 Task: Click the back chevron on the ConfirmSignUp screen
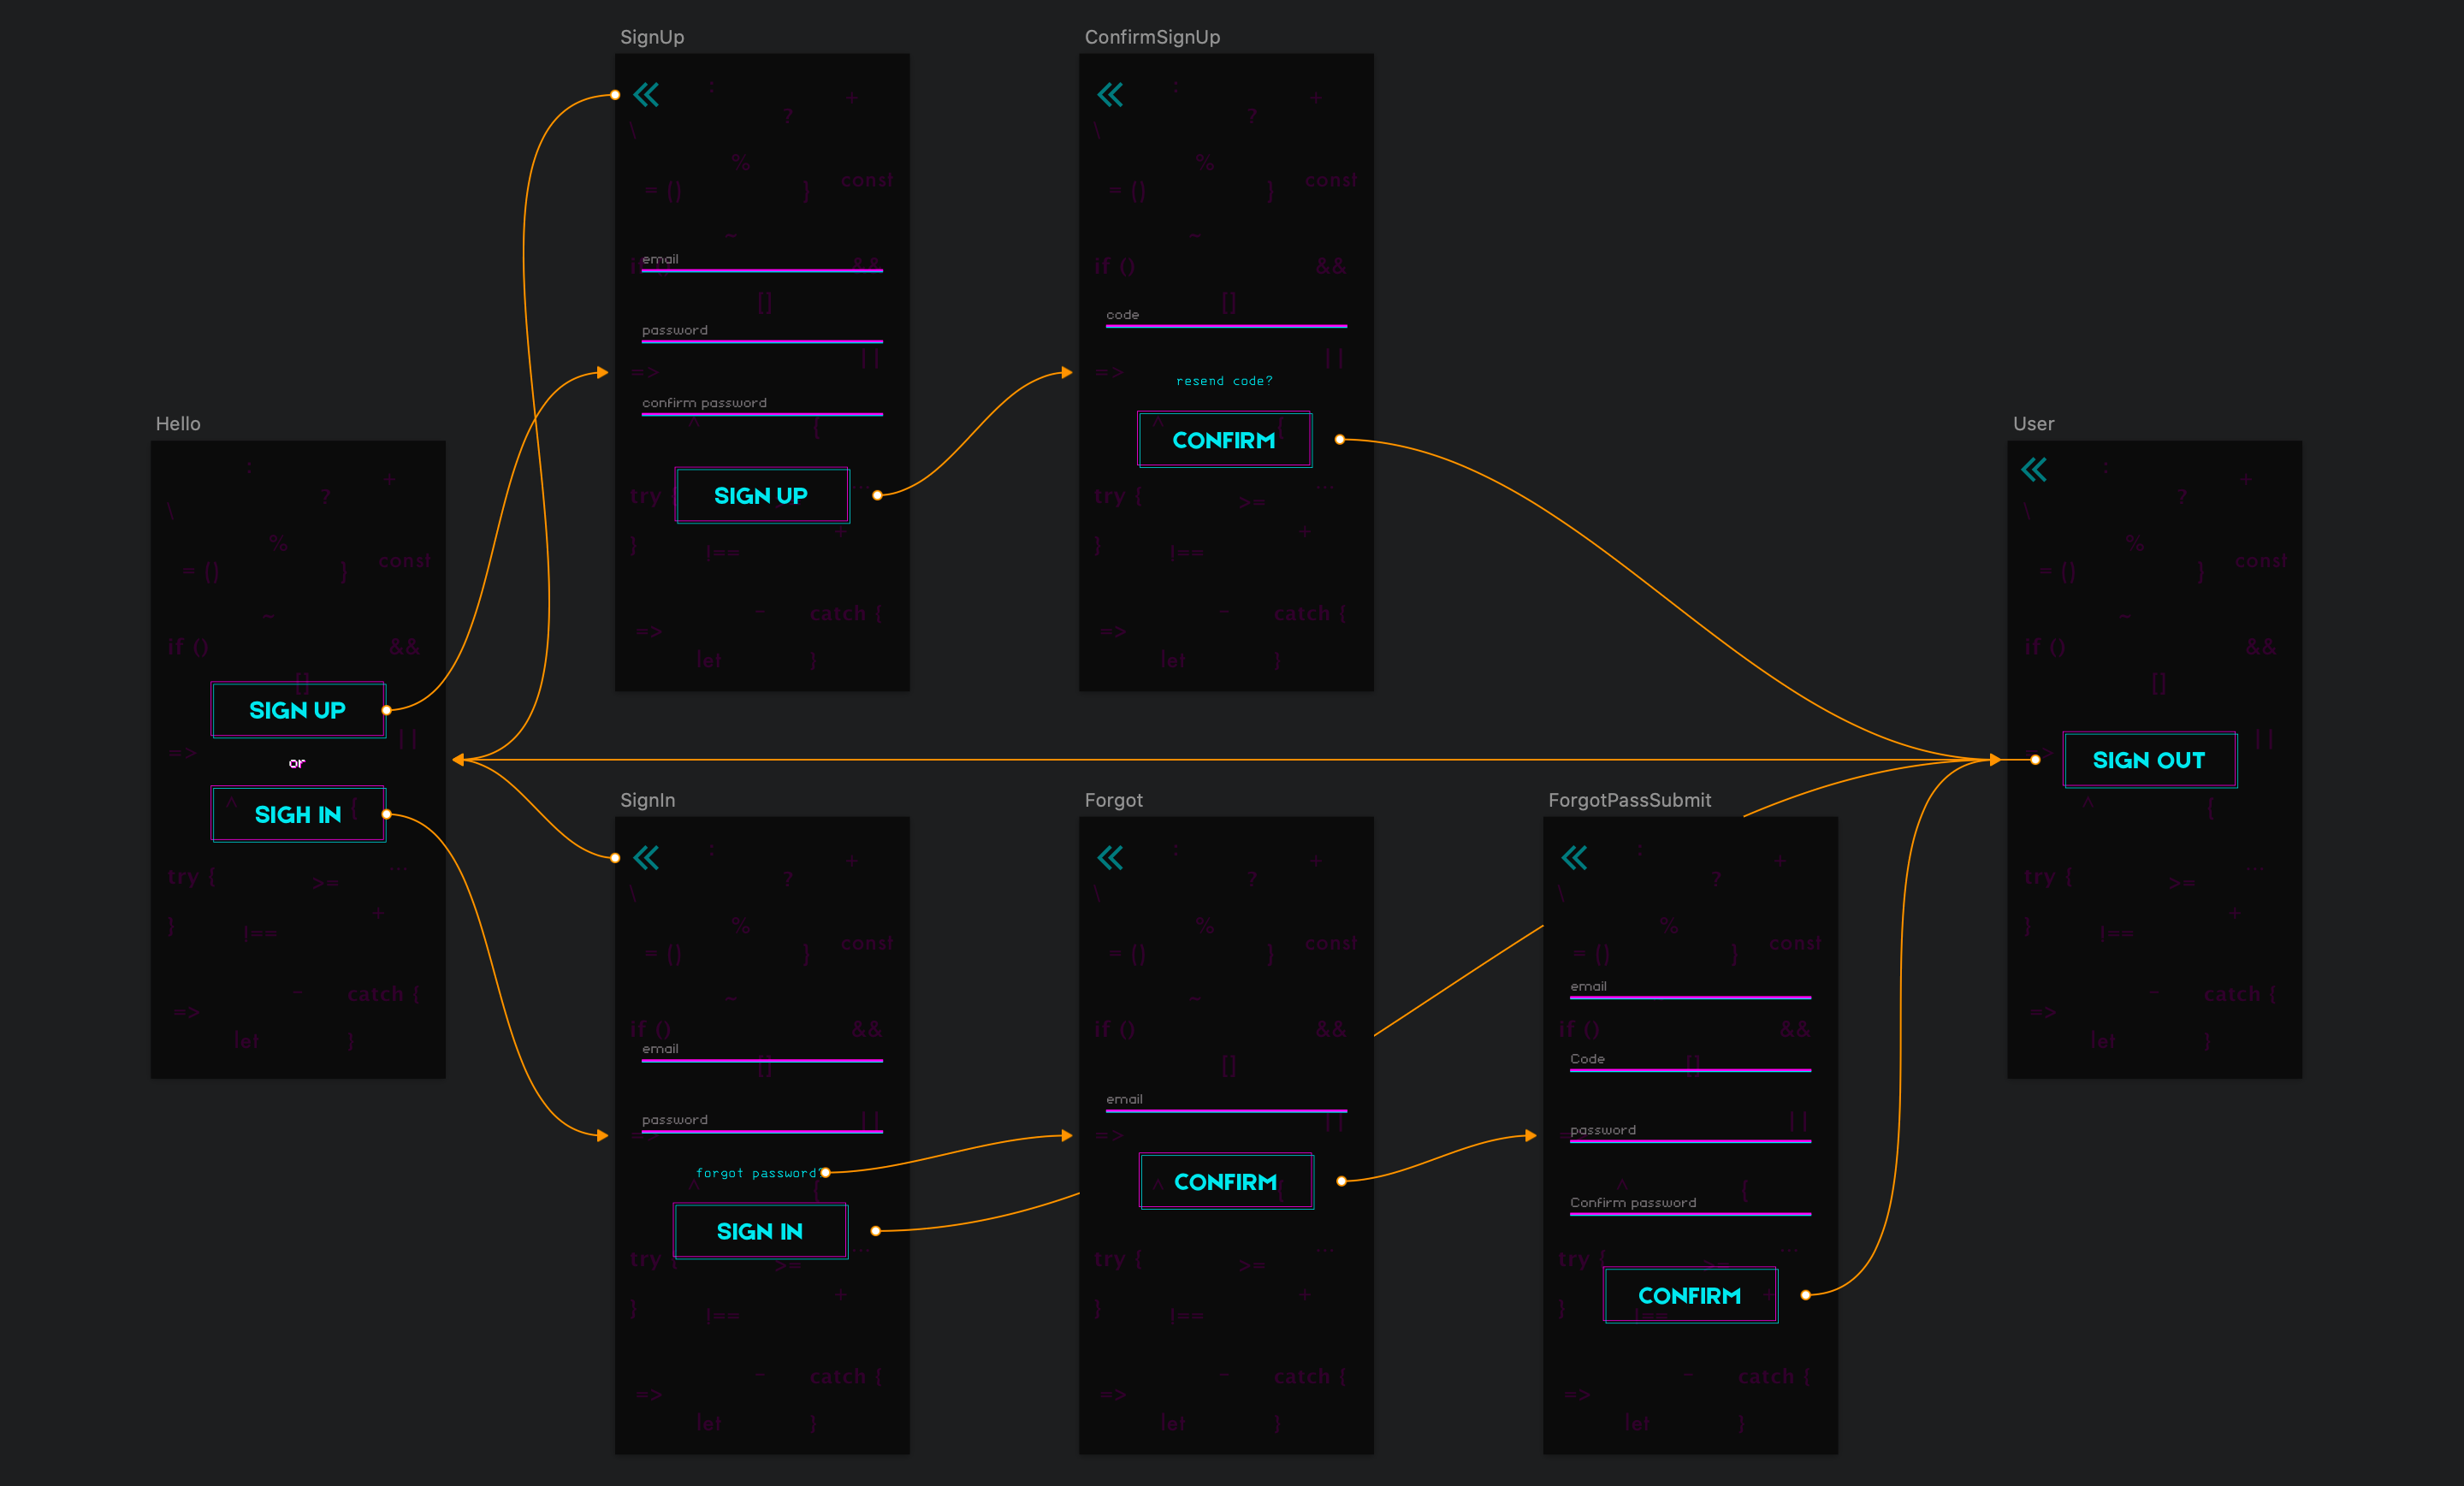coord(1111,93)
